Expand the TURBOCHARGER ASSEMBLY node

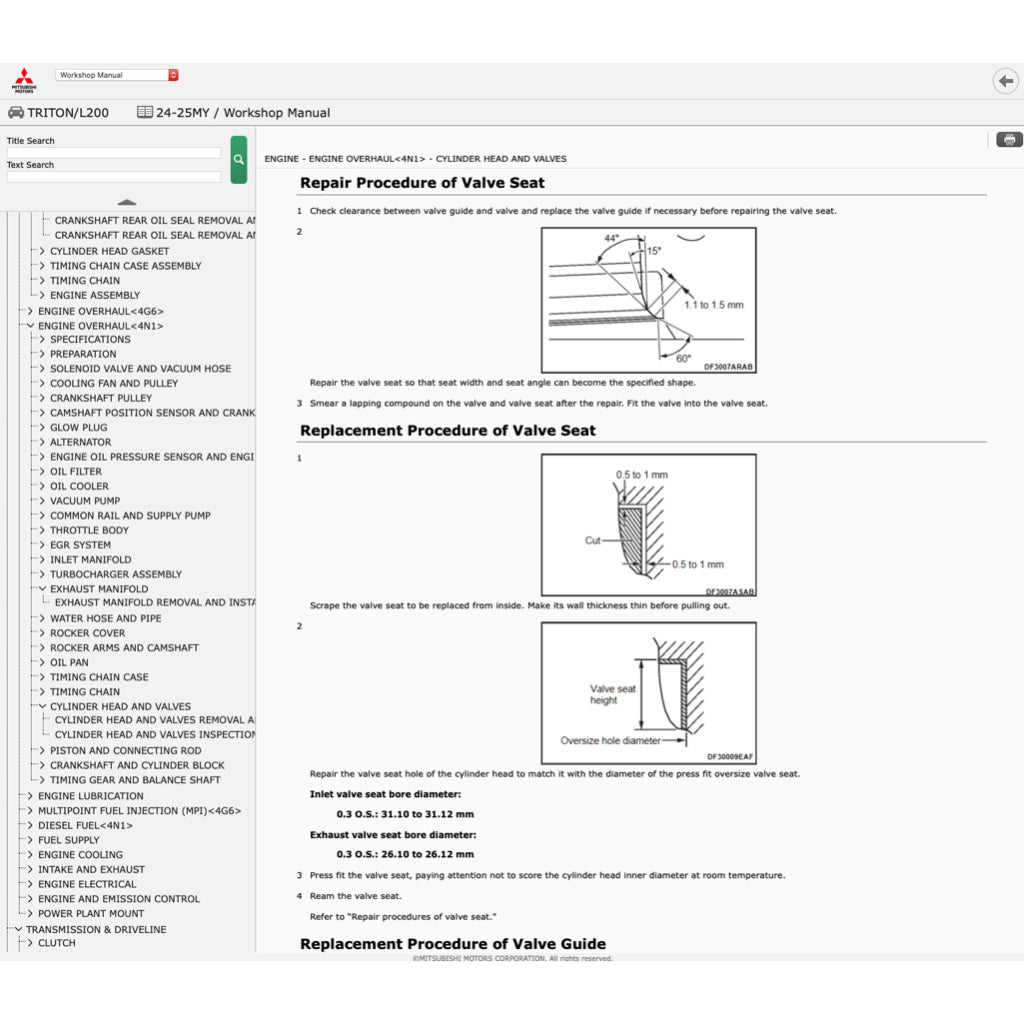42,575
